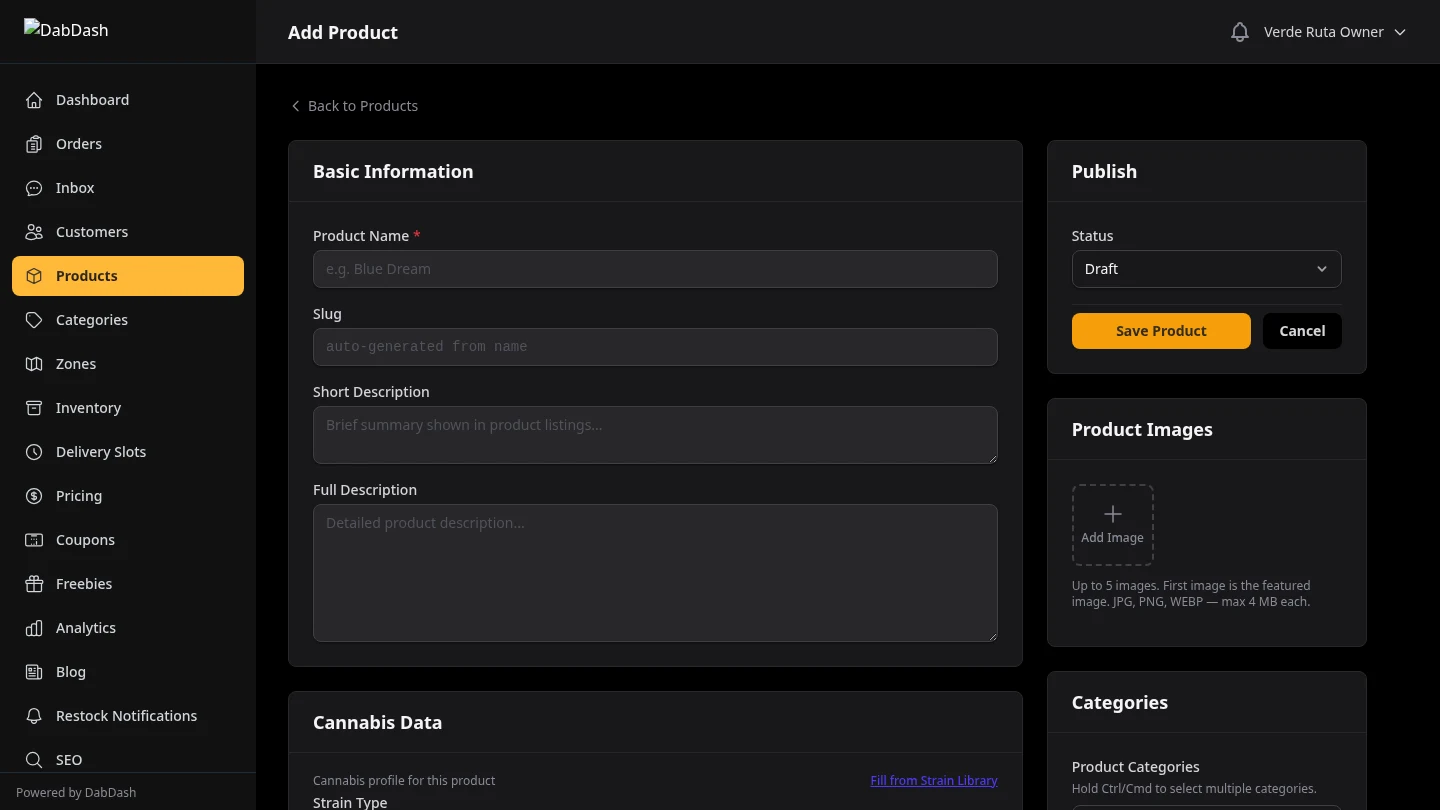
Task: Select the Categories tag icon
Action: 33,320
